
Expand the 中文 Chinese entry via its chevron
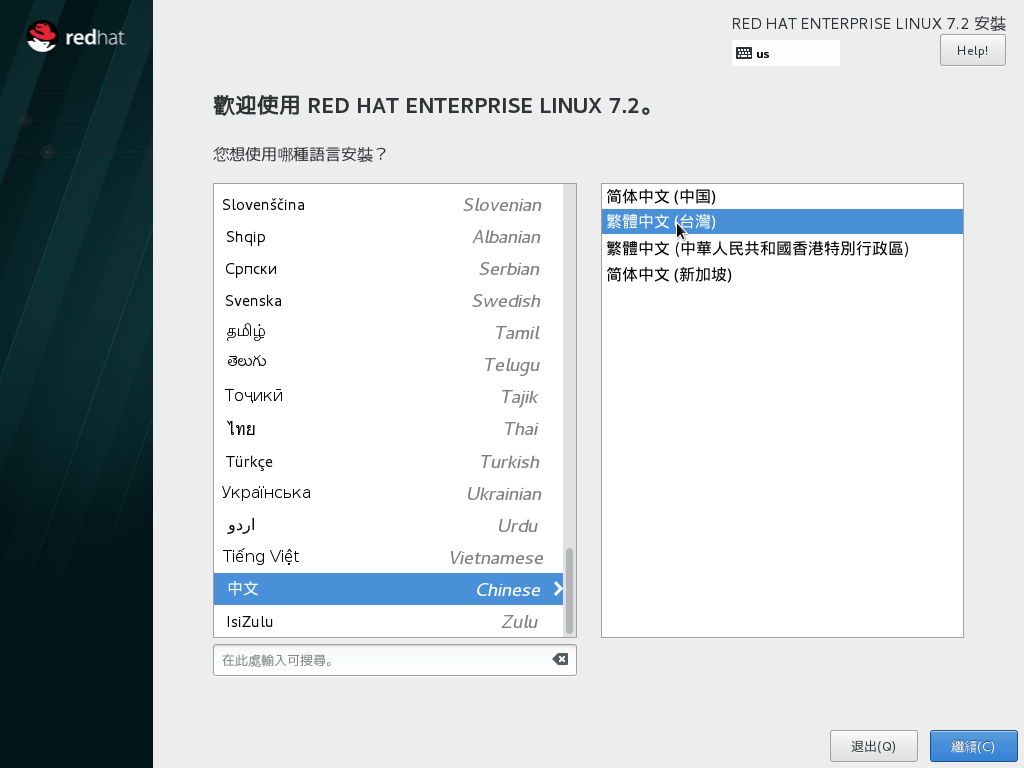pos(558,589)
